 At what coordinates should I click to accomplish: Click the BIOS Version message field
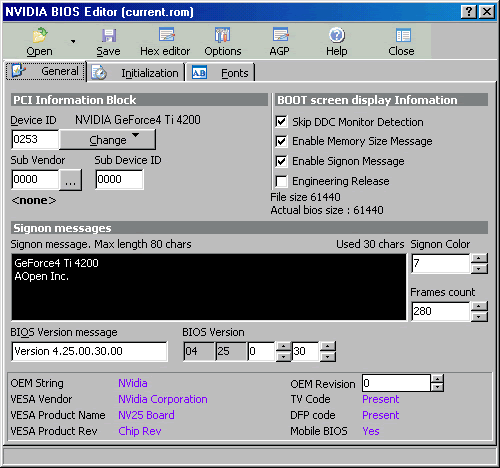[89, 351]
